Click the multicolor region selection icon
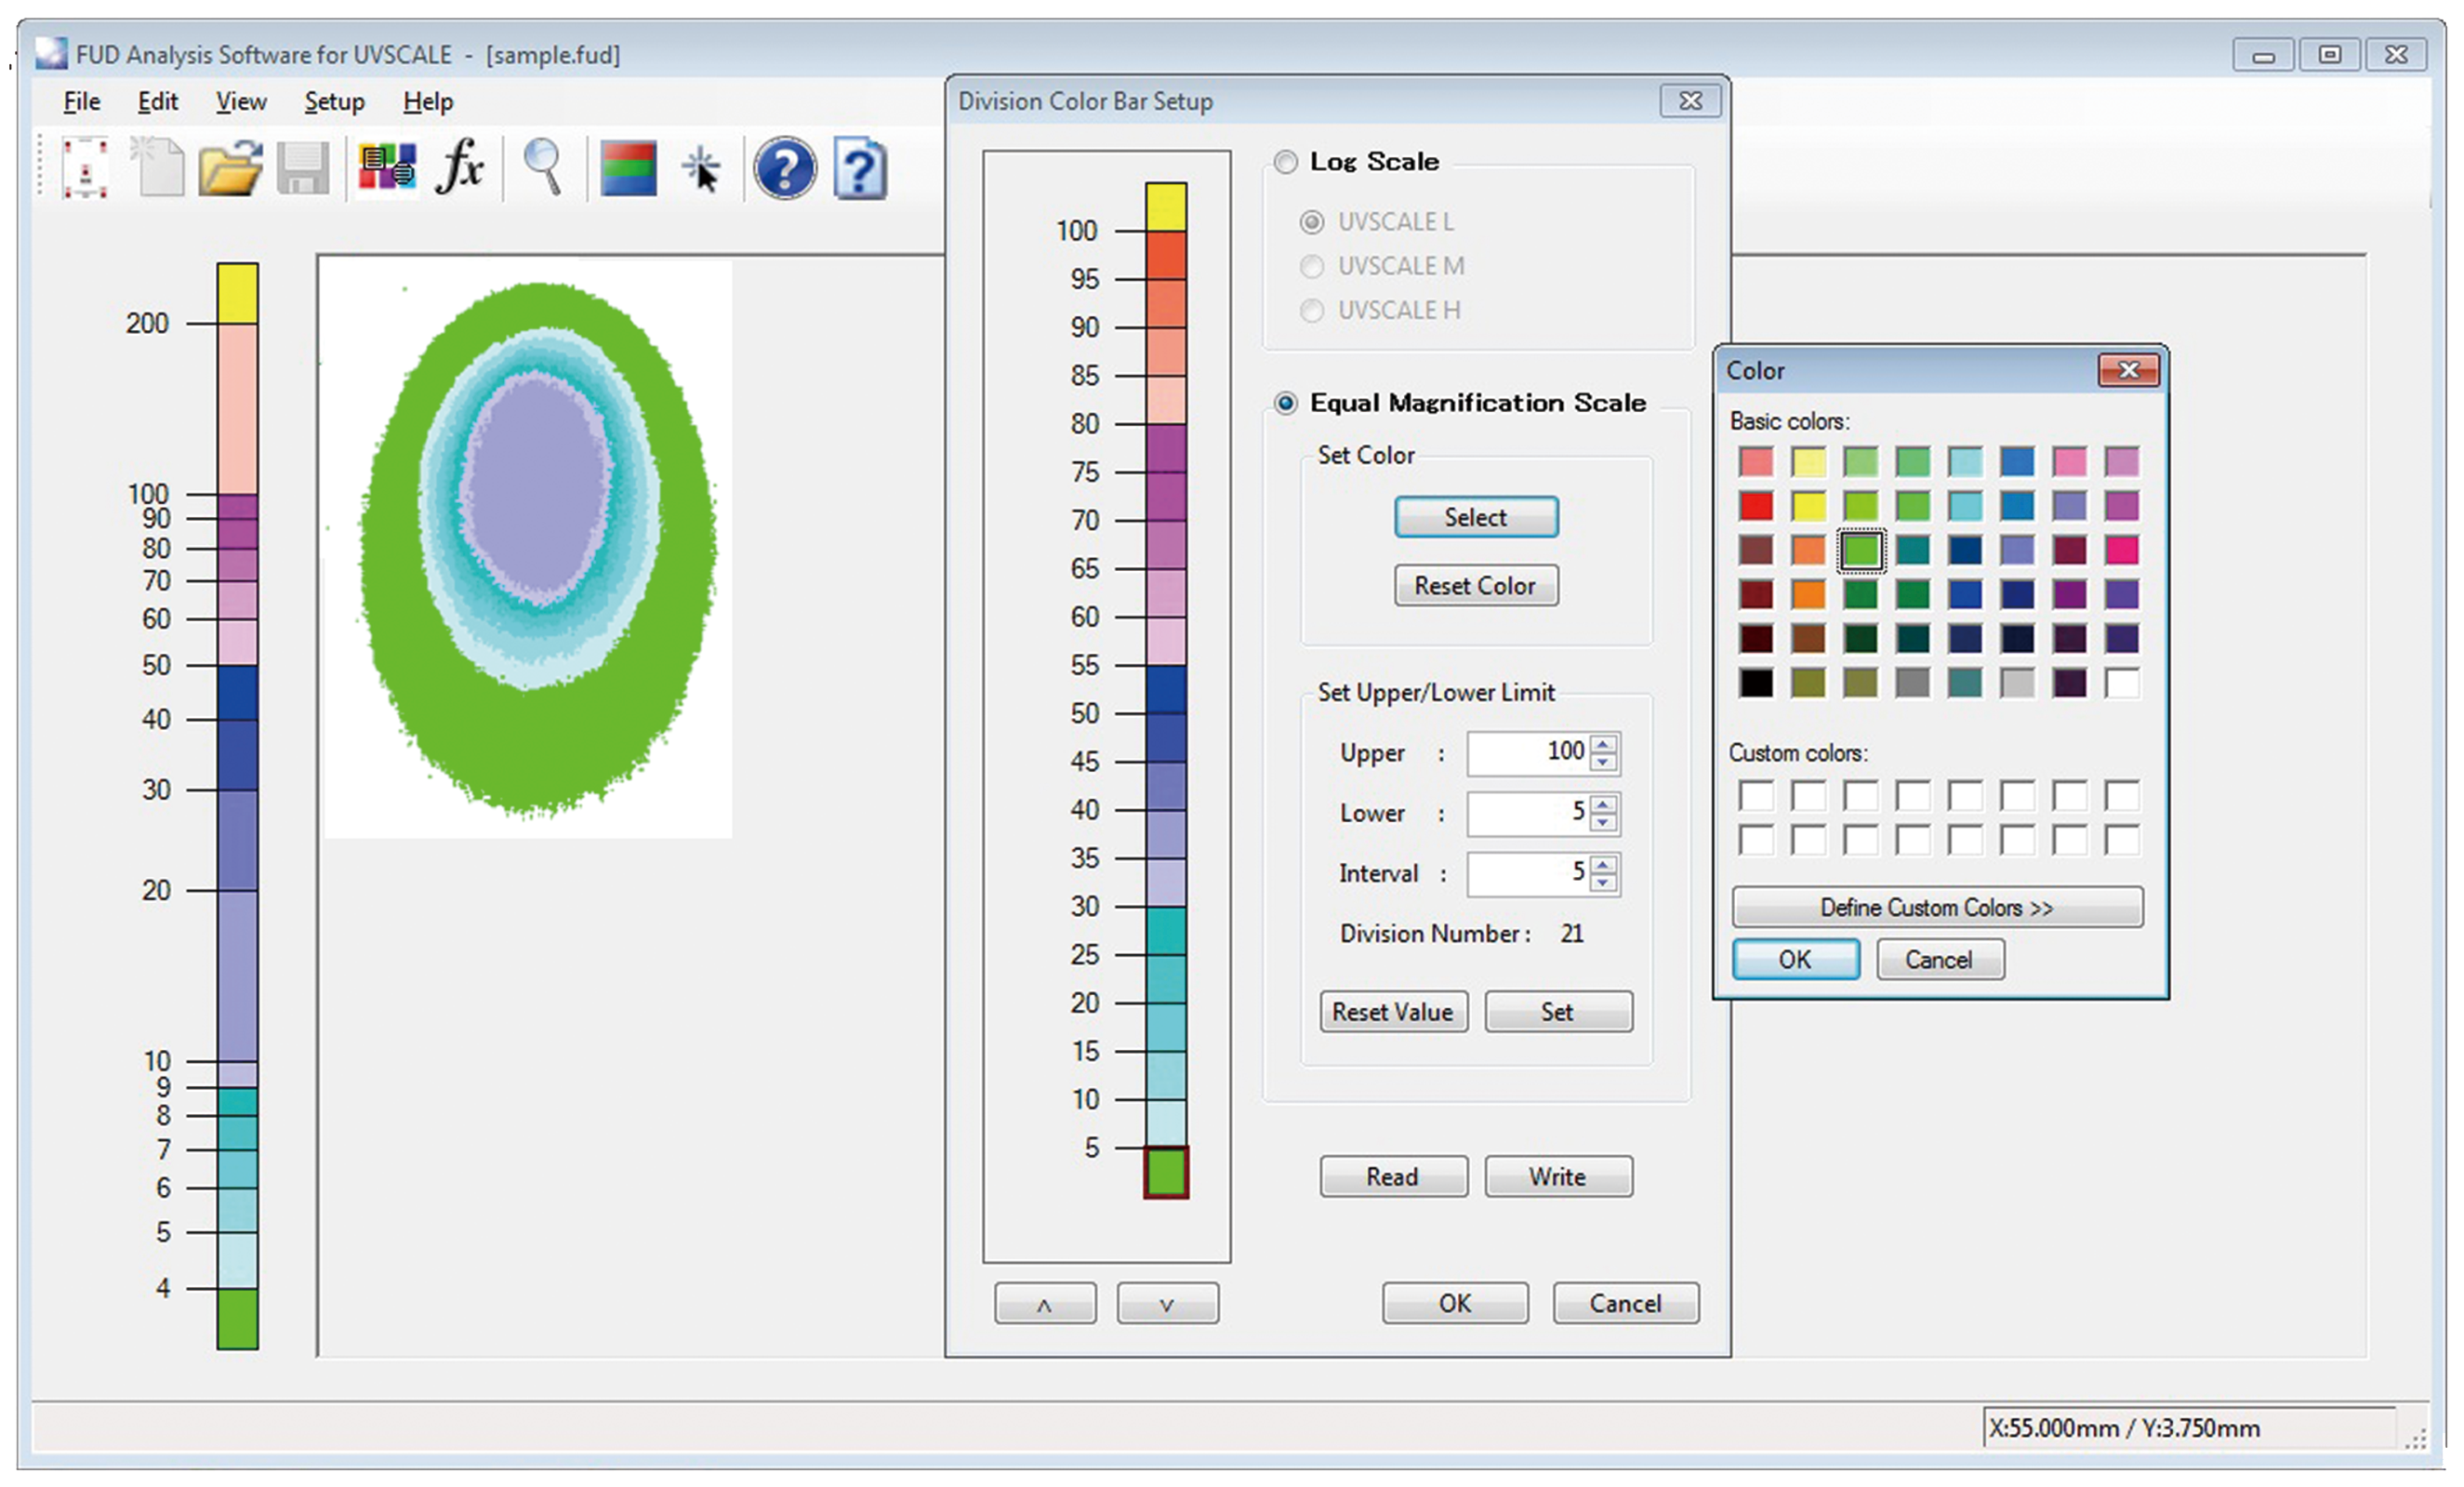Viewport: 2464px width, 1487px height. pyautogui.click(x=387, y=168)
